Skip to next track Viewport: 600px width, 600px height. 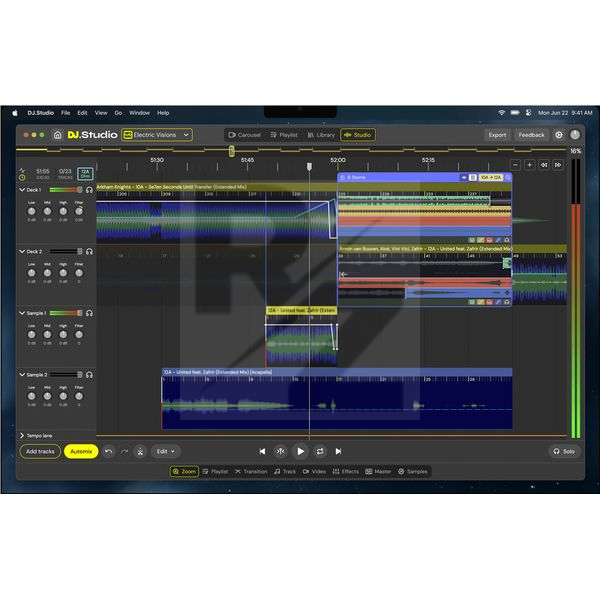pyautogui.click(x=338, y=452)
